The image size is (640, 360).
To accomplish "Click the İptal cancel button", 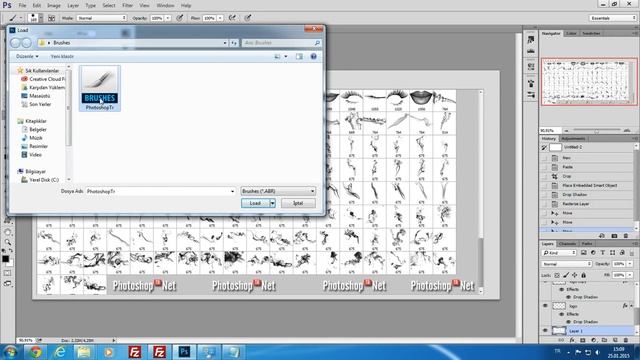I will point(298,203).
